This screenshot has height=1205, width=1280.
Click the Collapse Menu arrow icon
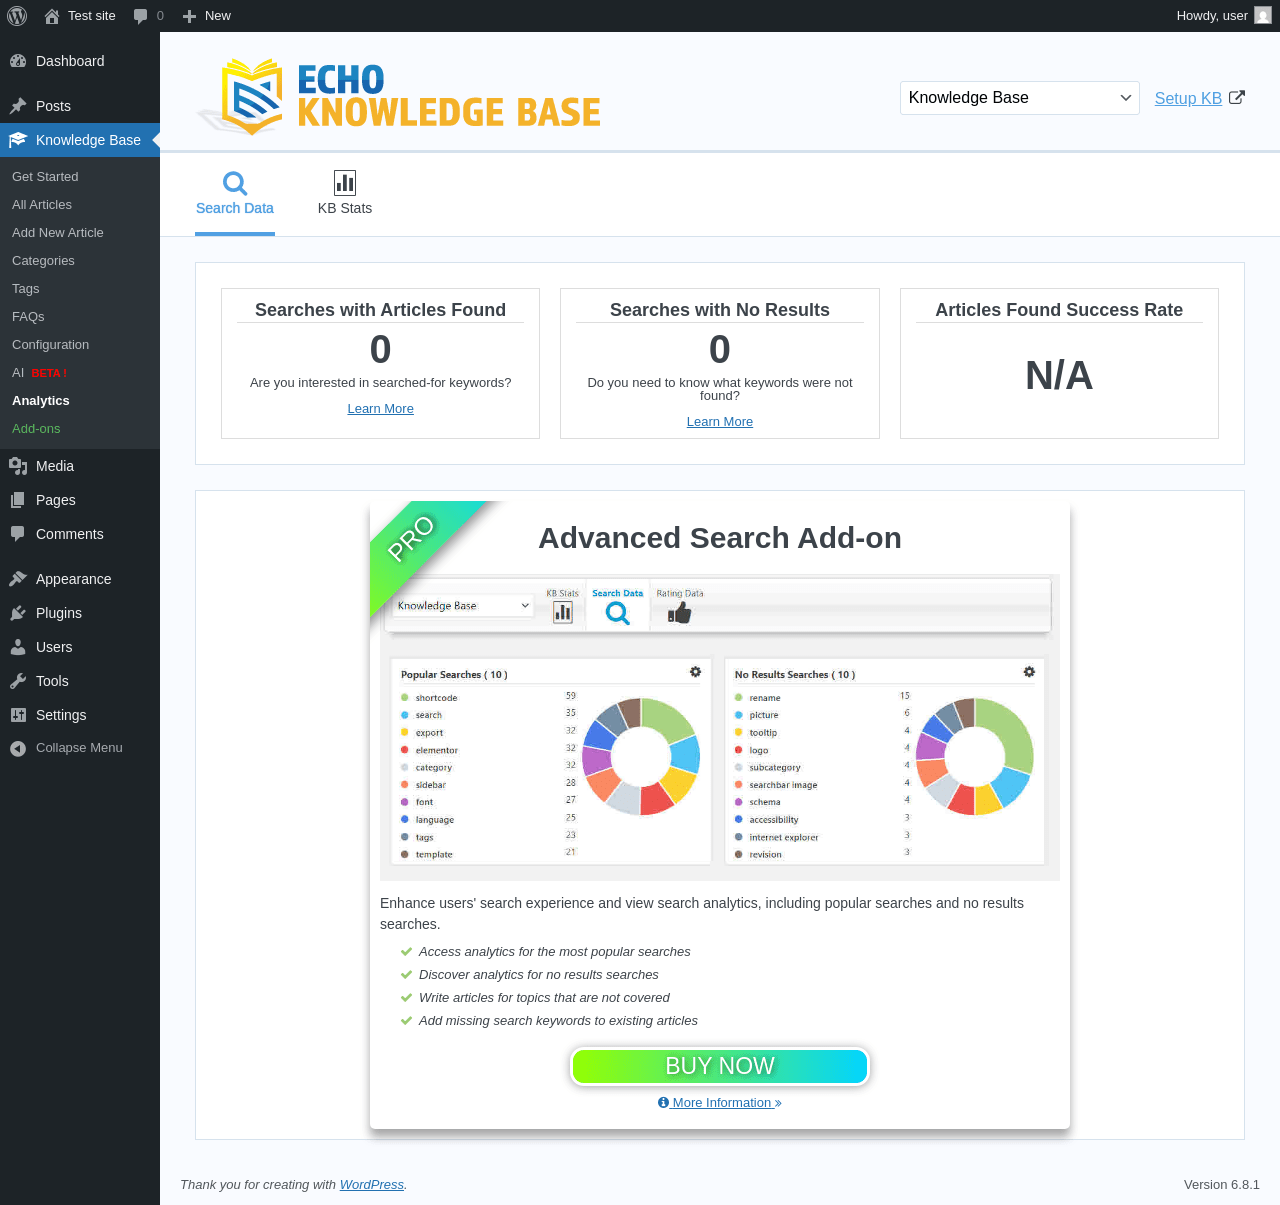coord(18,748)
